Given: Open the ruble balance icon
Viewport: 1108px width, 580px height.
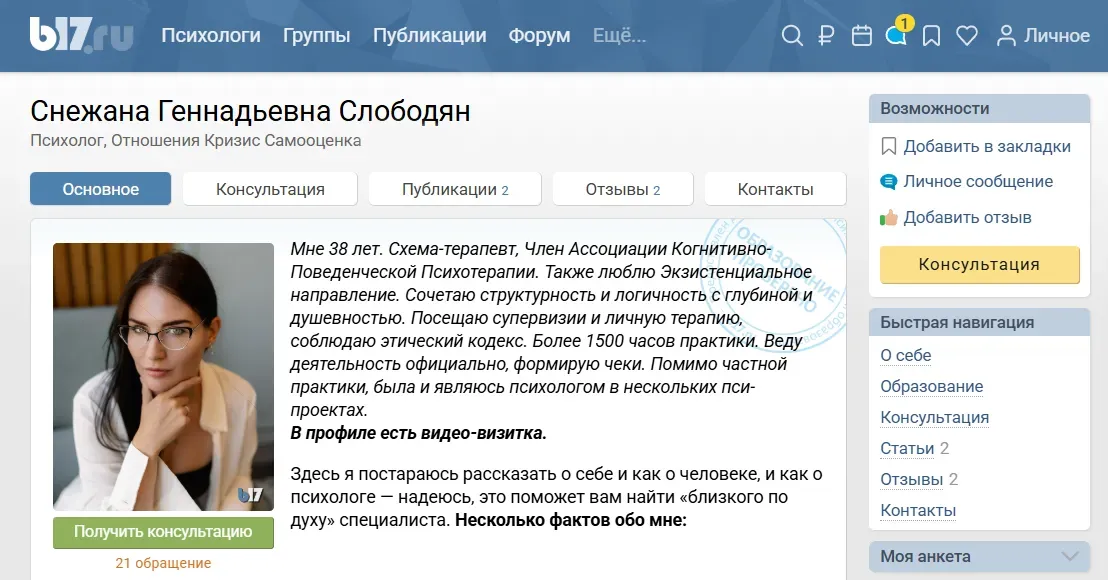Looking at the screenshot, I should pos(826,35).
